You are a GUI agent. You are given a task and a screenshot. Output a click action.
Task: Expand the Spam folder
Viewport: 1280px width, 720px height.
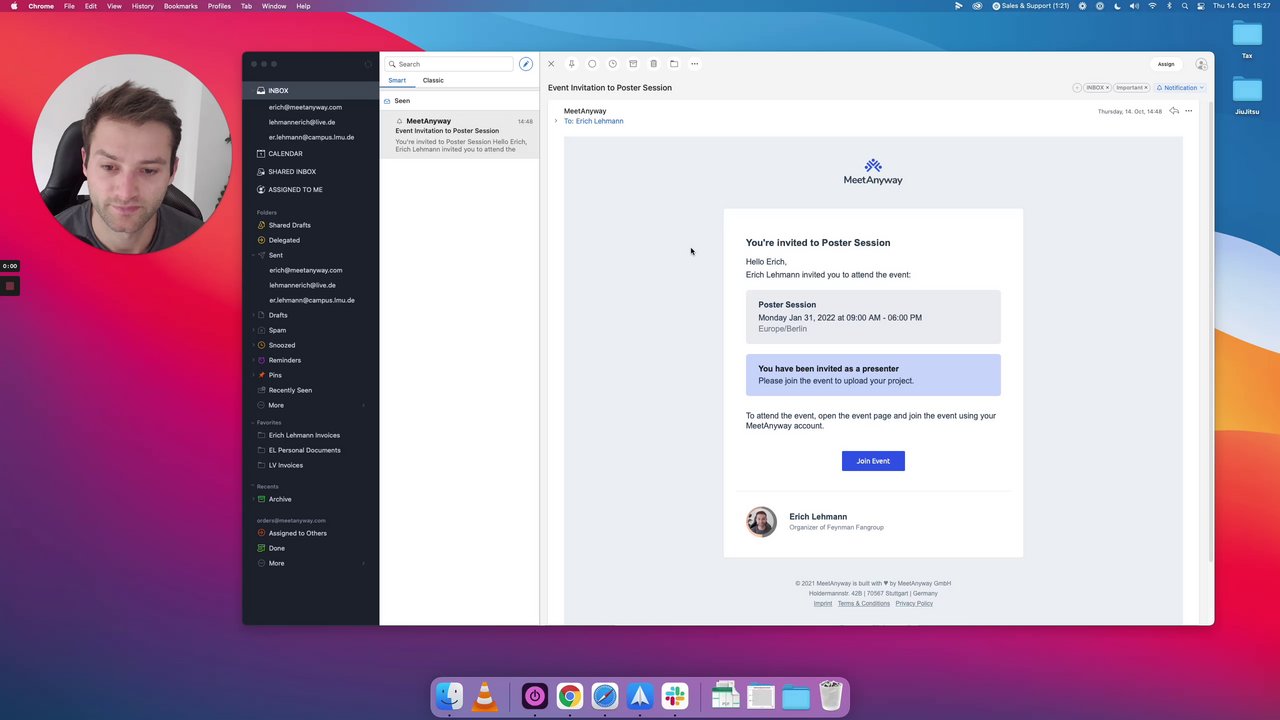pyautogui.click(x=254, y=330)
